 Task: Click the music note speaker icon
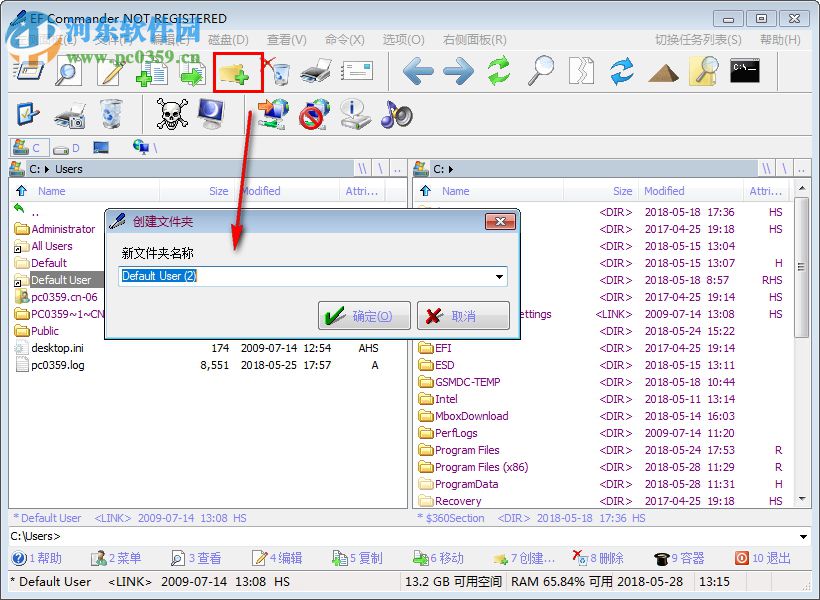pyautogui.click(x=396, y=114)
